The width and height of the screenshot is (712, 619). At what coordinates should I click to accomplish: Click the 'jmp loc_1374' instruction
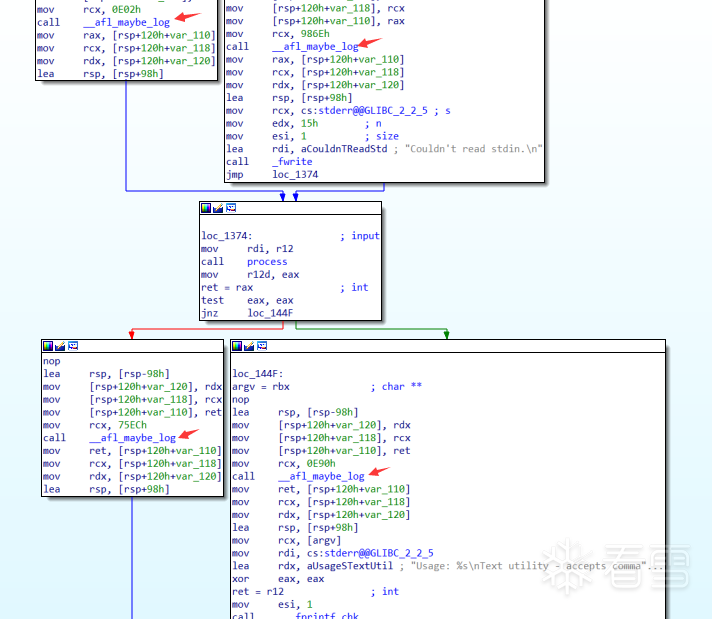[x=272, y=174]
